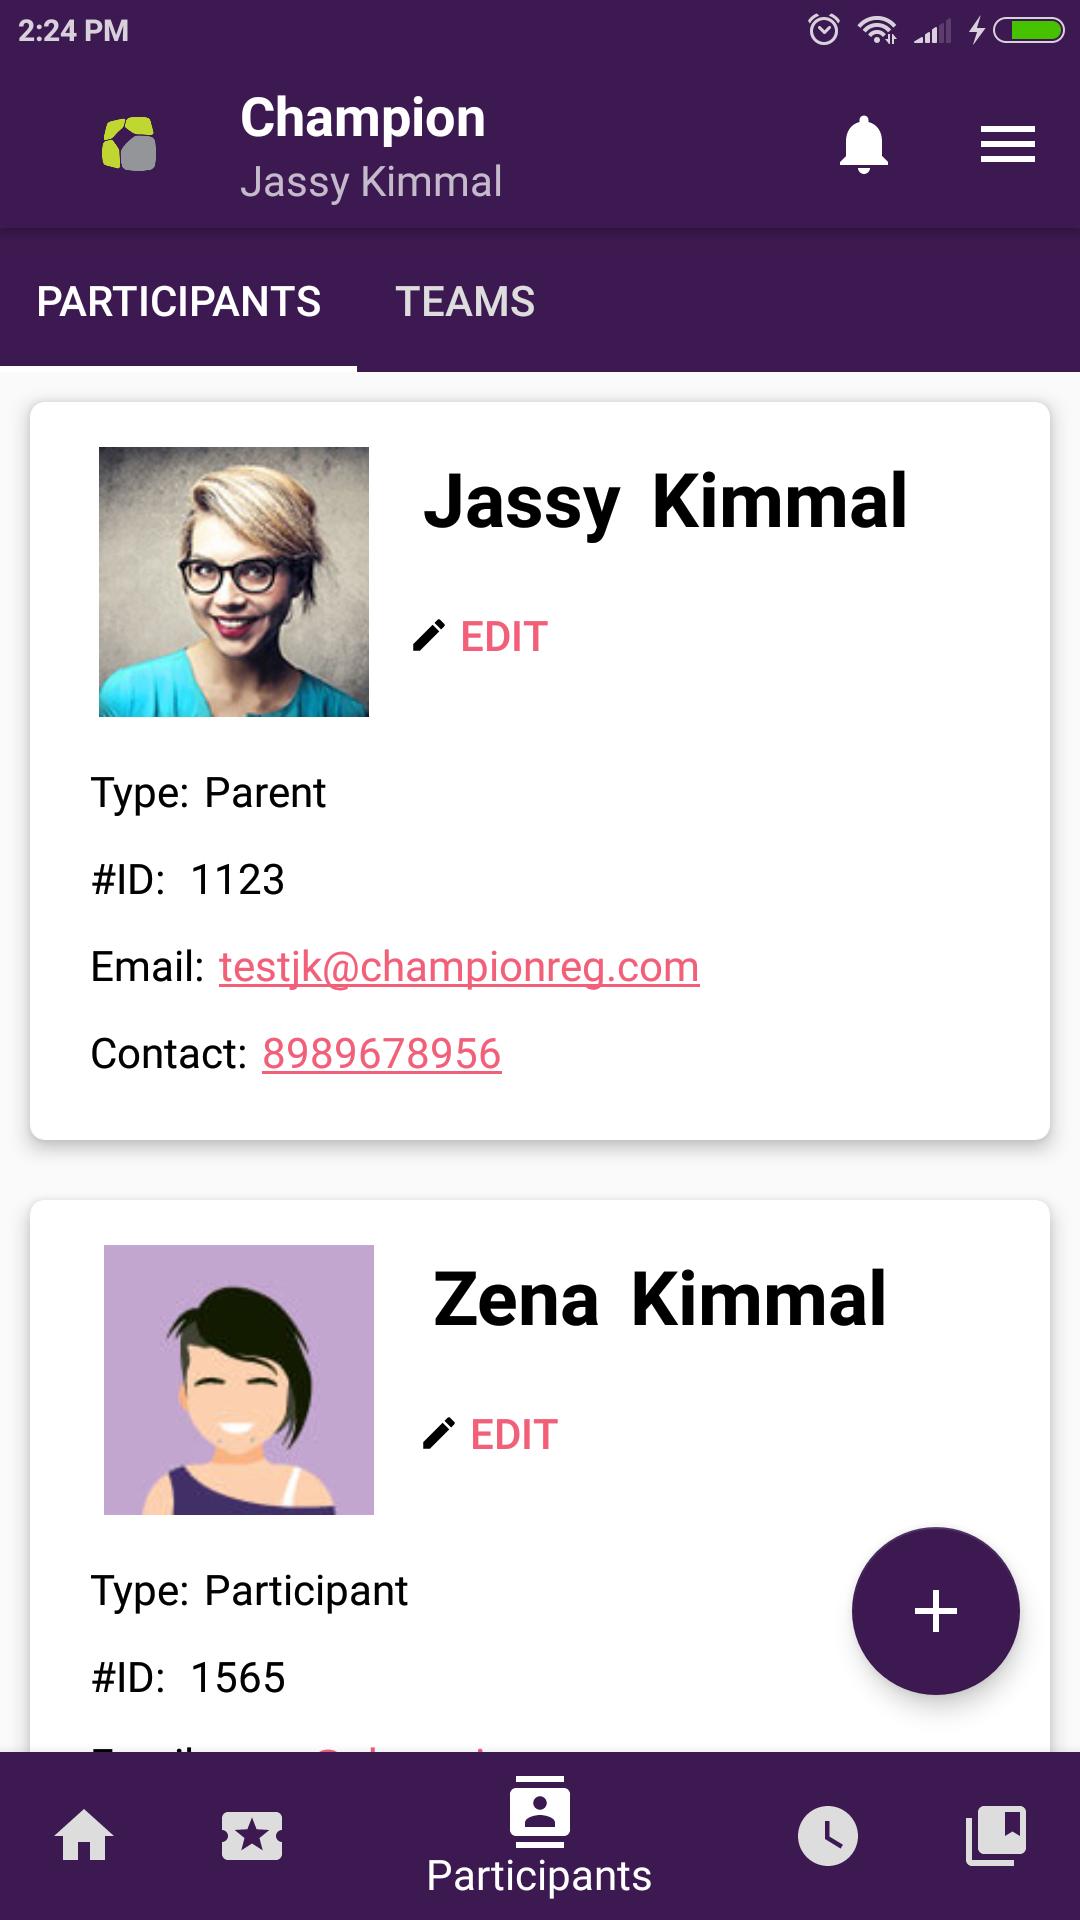
Task: Open the bookmarks library icon tab
Action: coord(996,1836)
